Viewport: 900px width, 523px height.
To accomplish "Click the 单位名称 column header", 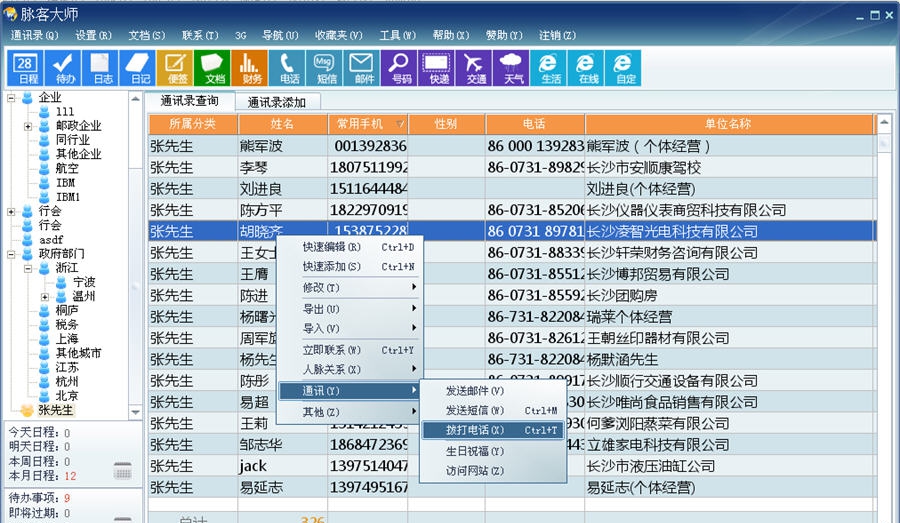I will pyautogui.click(x=729, y=124).
